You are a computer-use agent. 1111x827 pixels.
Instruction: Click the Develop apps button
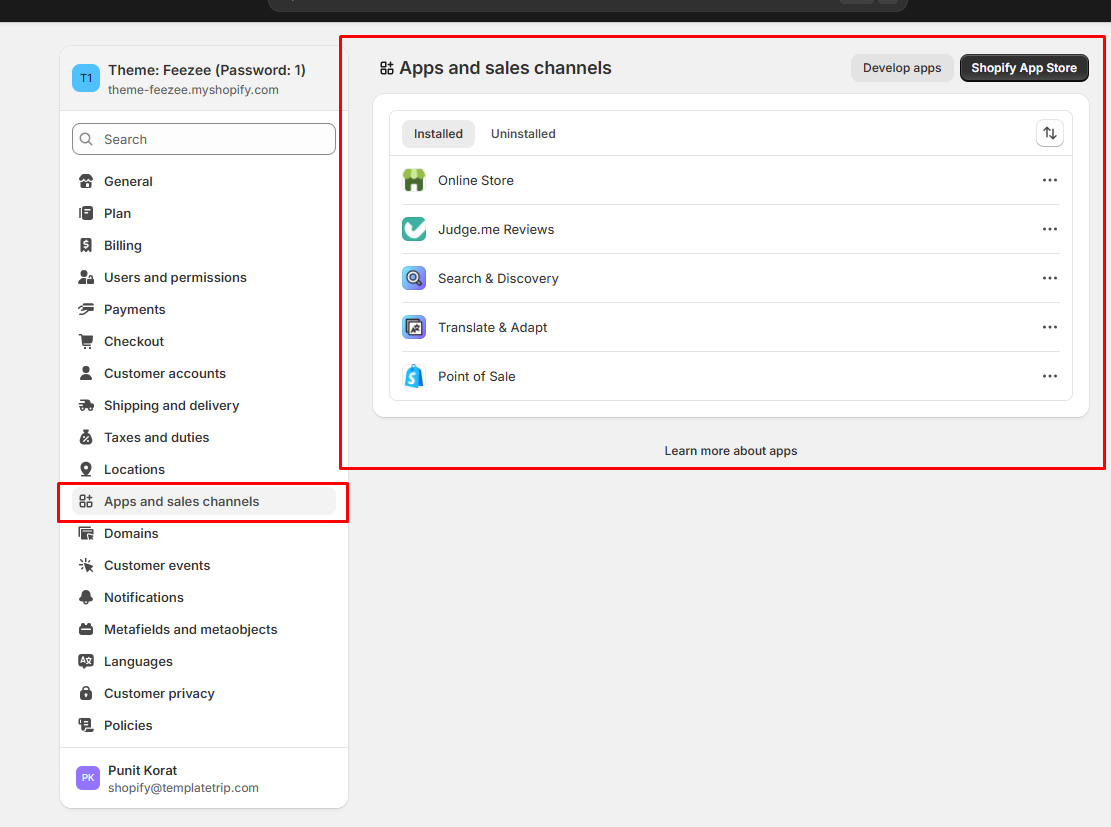902,68
